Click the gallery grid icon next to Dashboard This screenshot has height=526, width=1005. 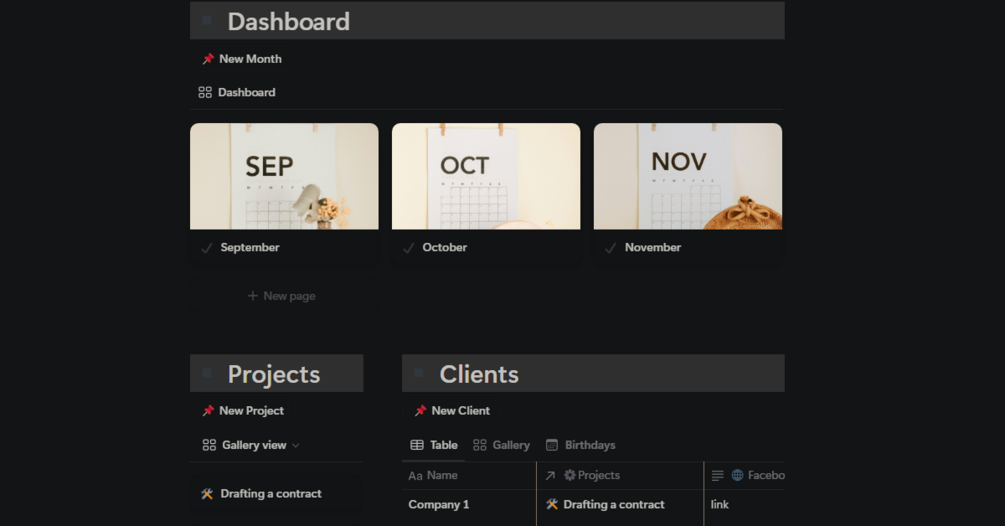[205, 92]
